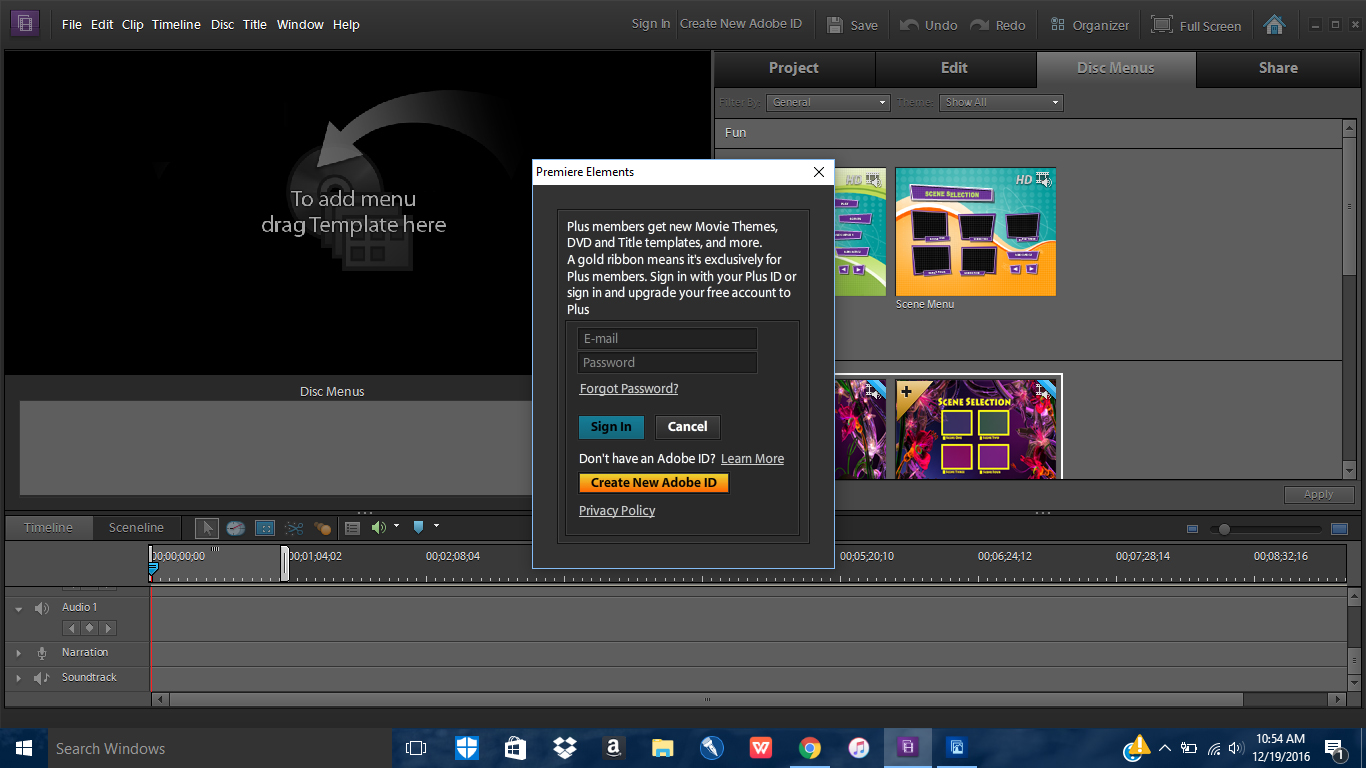Cancel the Premiere Elements sign-in dialog
This screenshot has height=768, width=1366.
688,427
